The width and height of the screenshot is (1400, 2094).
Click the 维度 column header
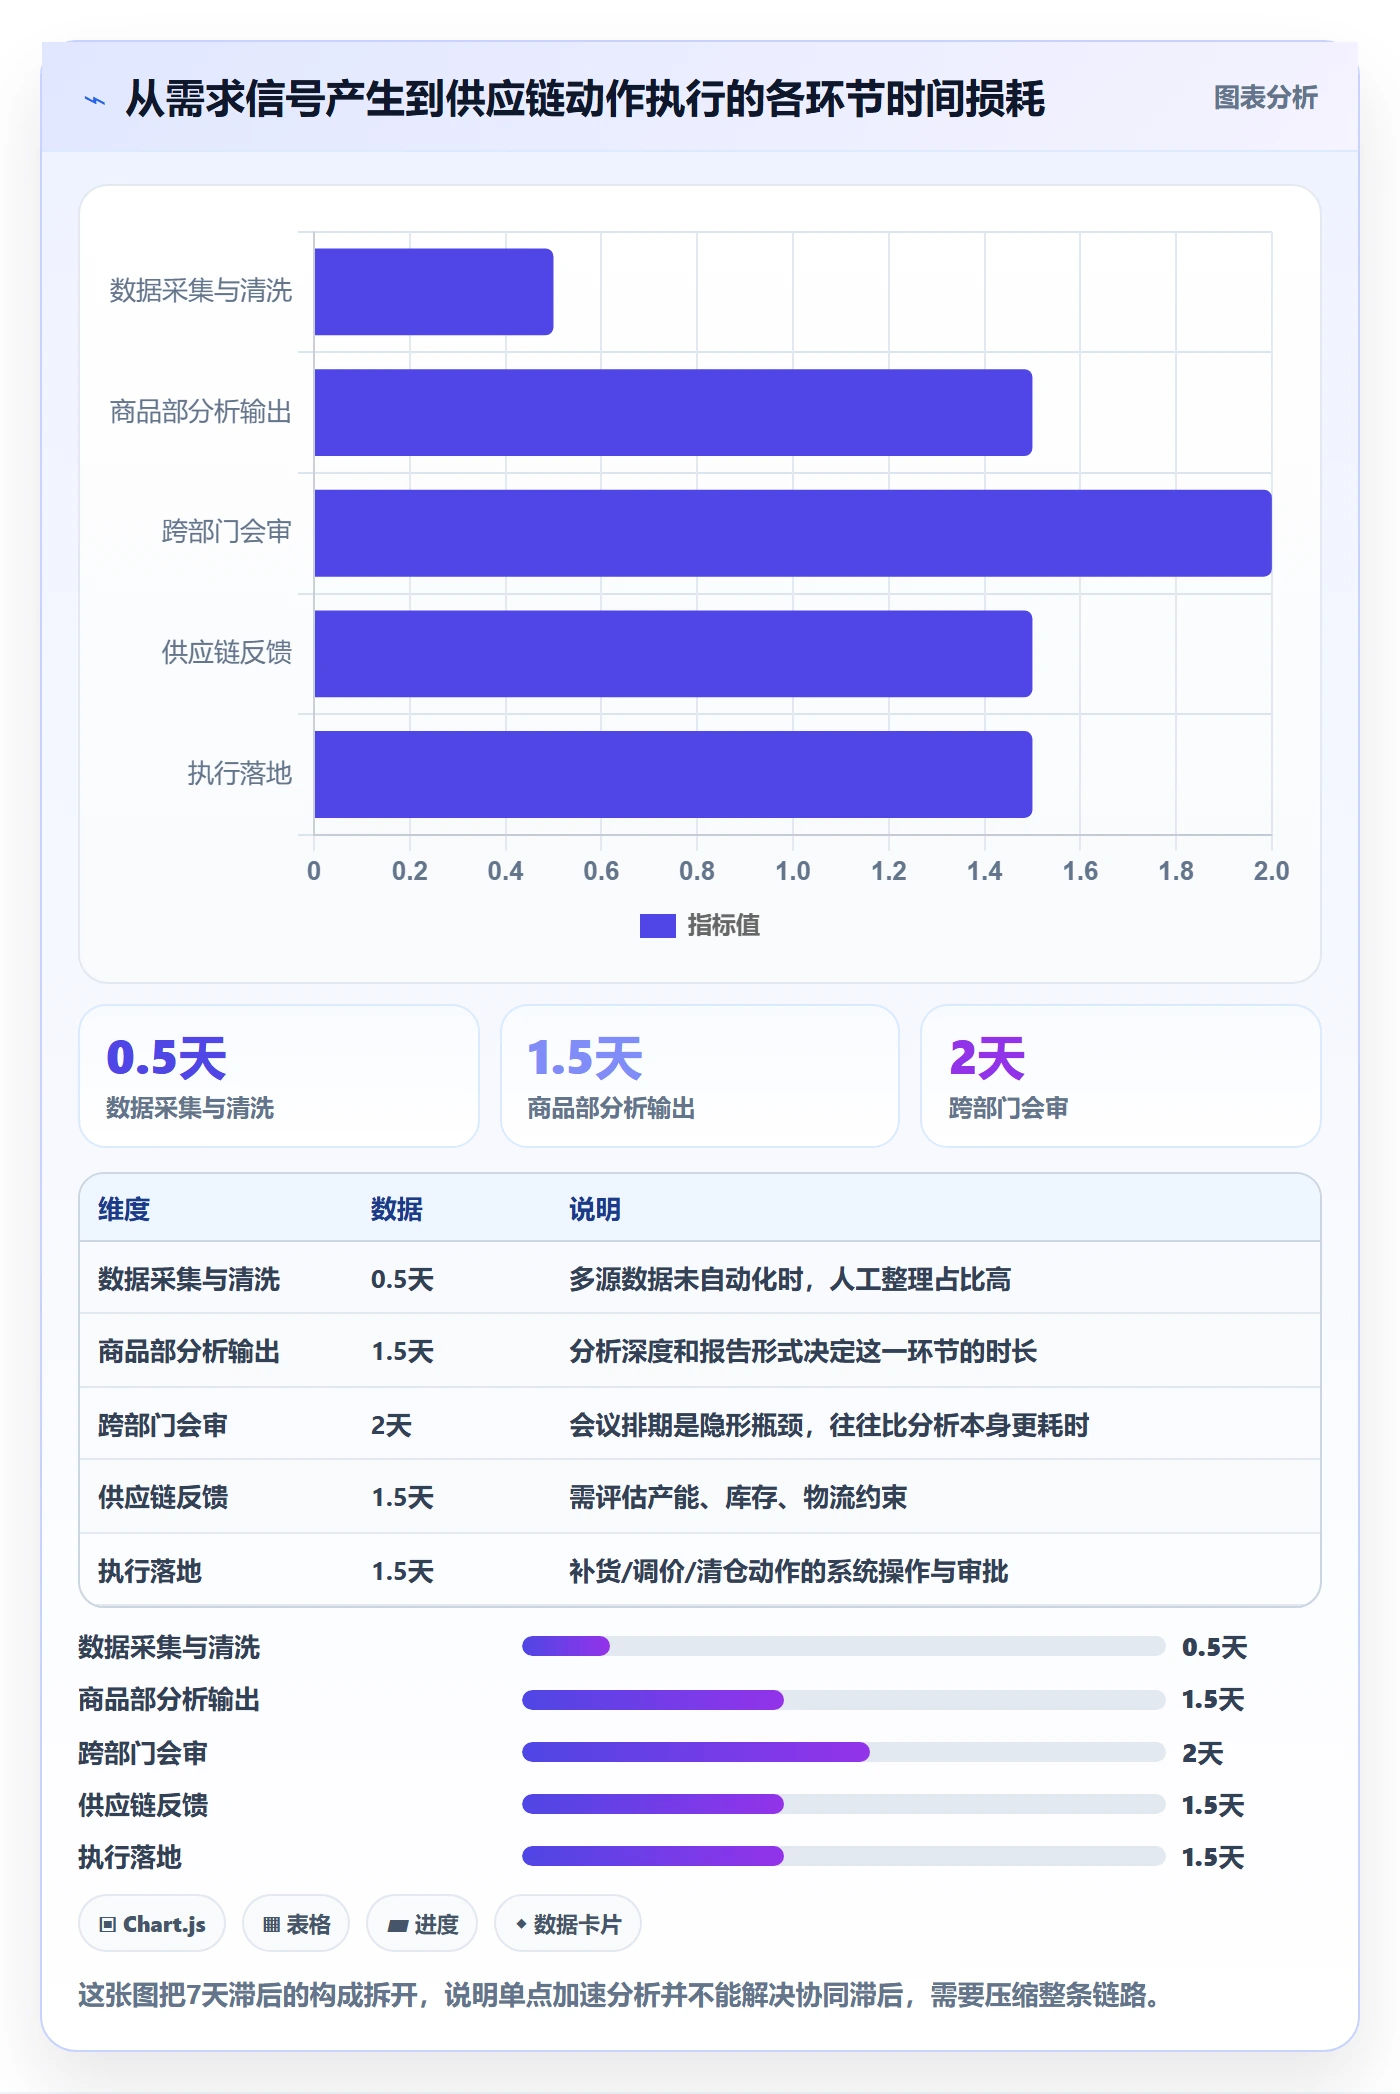(x=124, y=1209)
